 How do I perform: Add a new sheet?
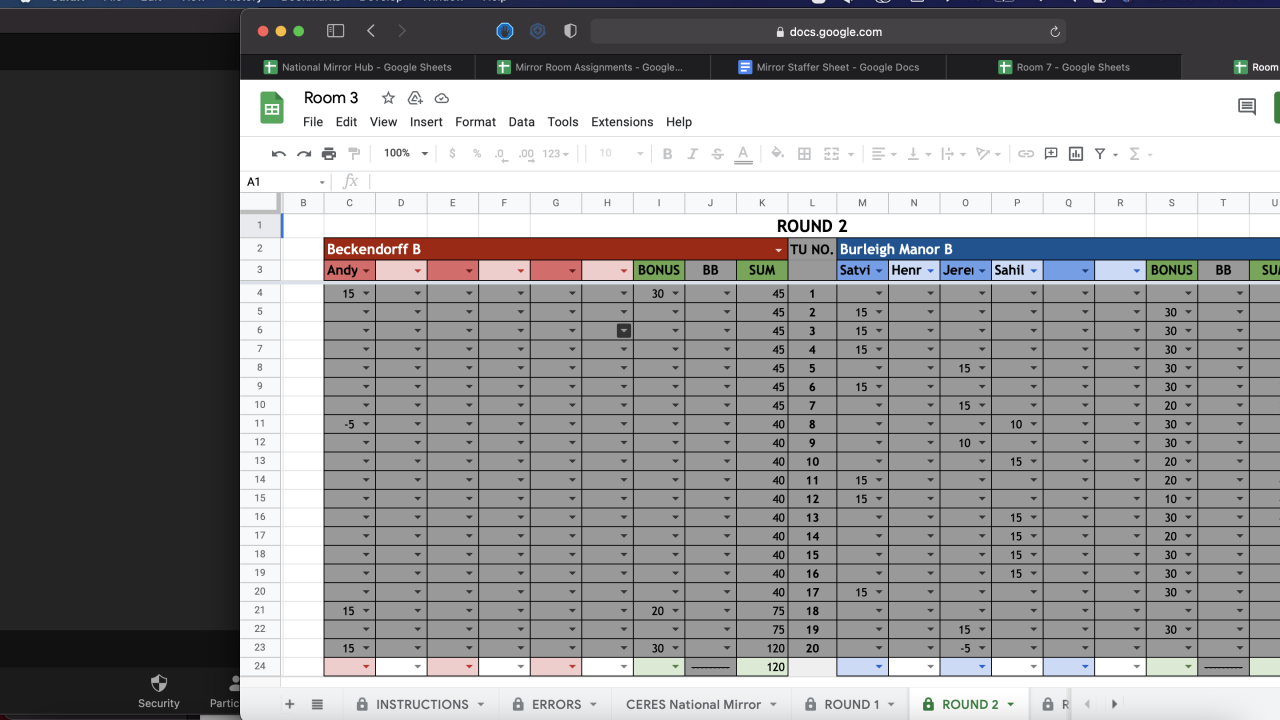(290, 704)
